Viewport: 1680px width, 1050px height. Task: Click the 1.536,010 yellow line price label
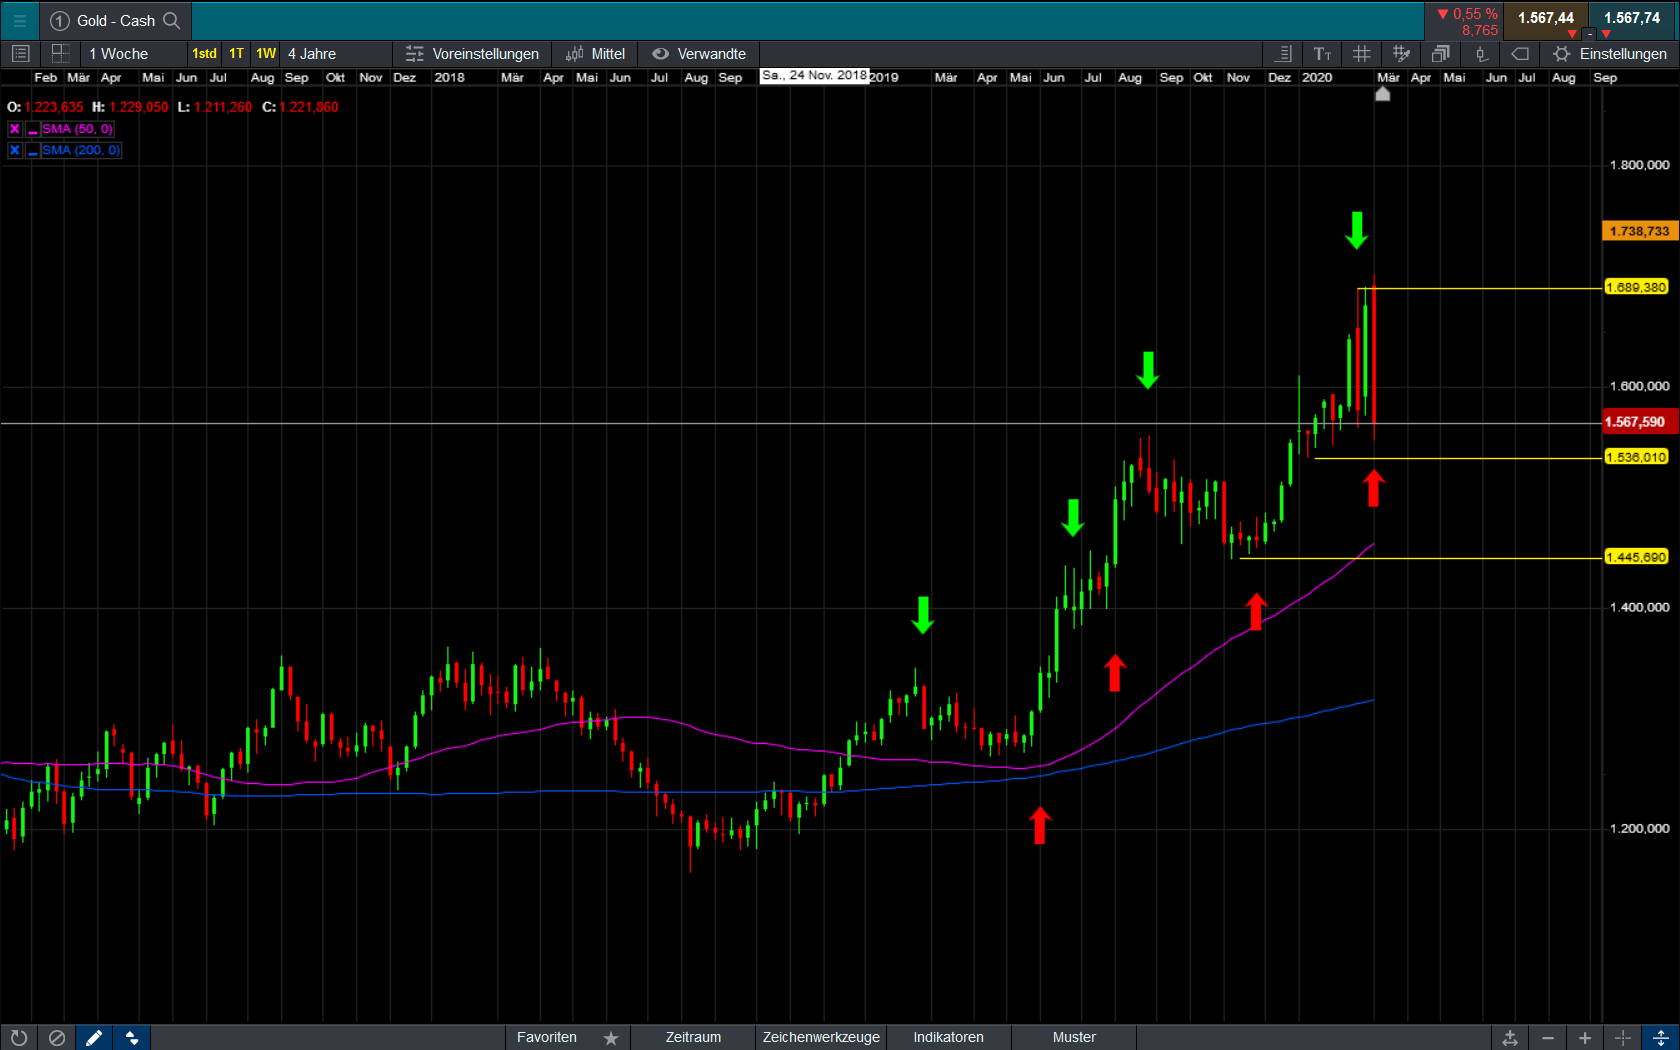1636,457
